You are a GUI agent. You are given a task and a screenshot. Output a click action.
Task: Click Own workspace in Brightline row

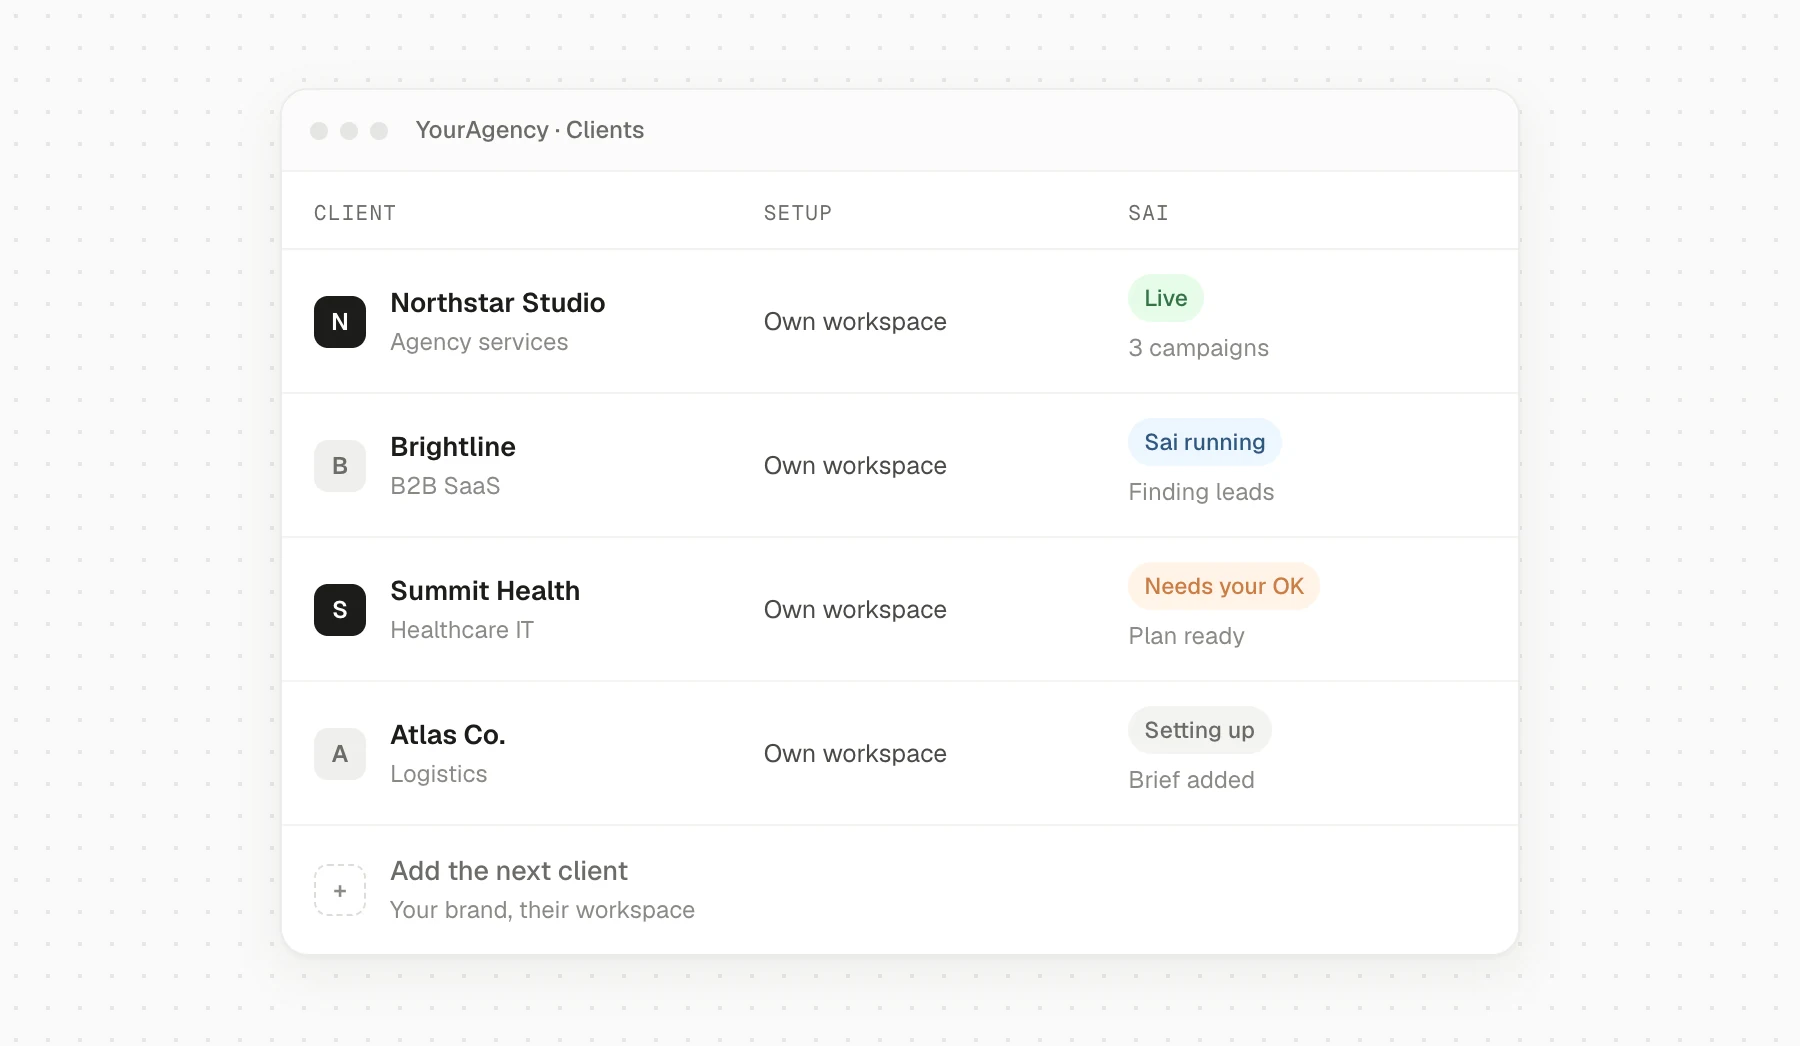[x=855, y=466]
